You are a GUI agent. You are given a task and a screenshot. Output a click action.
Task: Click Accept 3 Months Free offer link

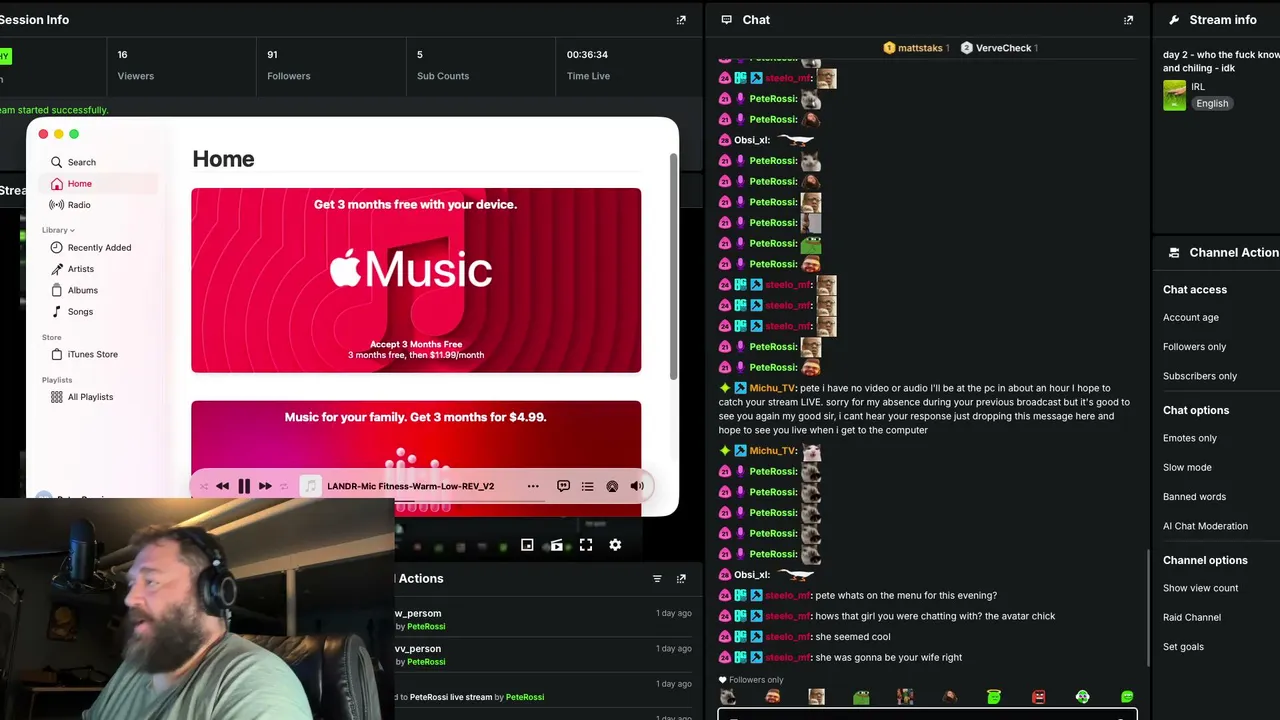(416, 344)
